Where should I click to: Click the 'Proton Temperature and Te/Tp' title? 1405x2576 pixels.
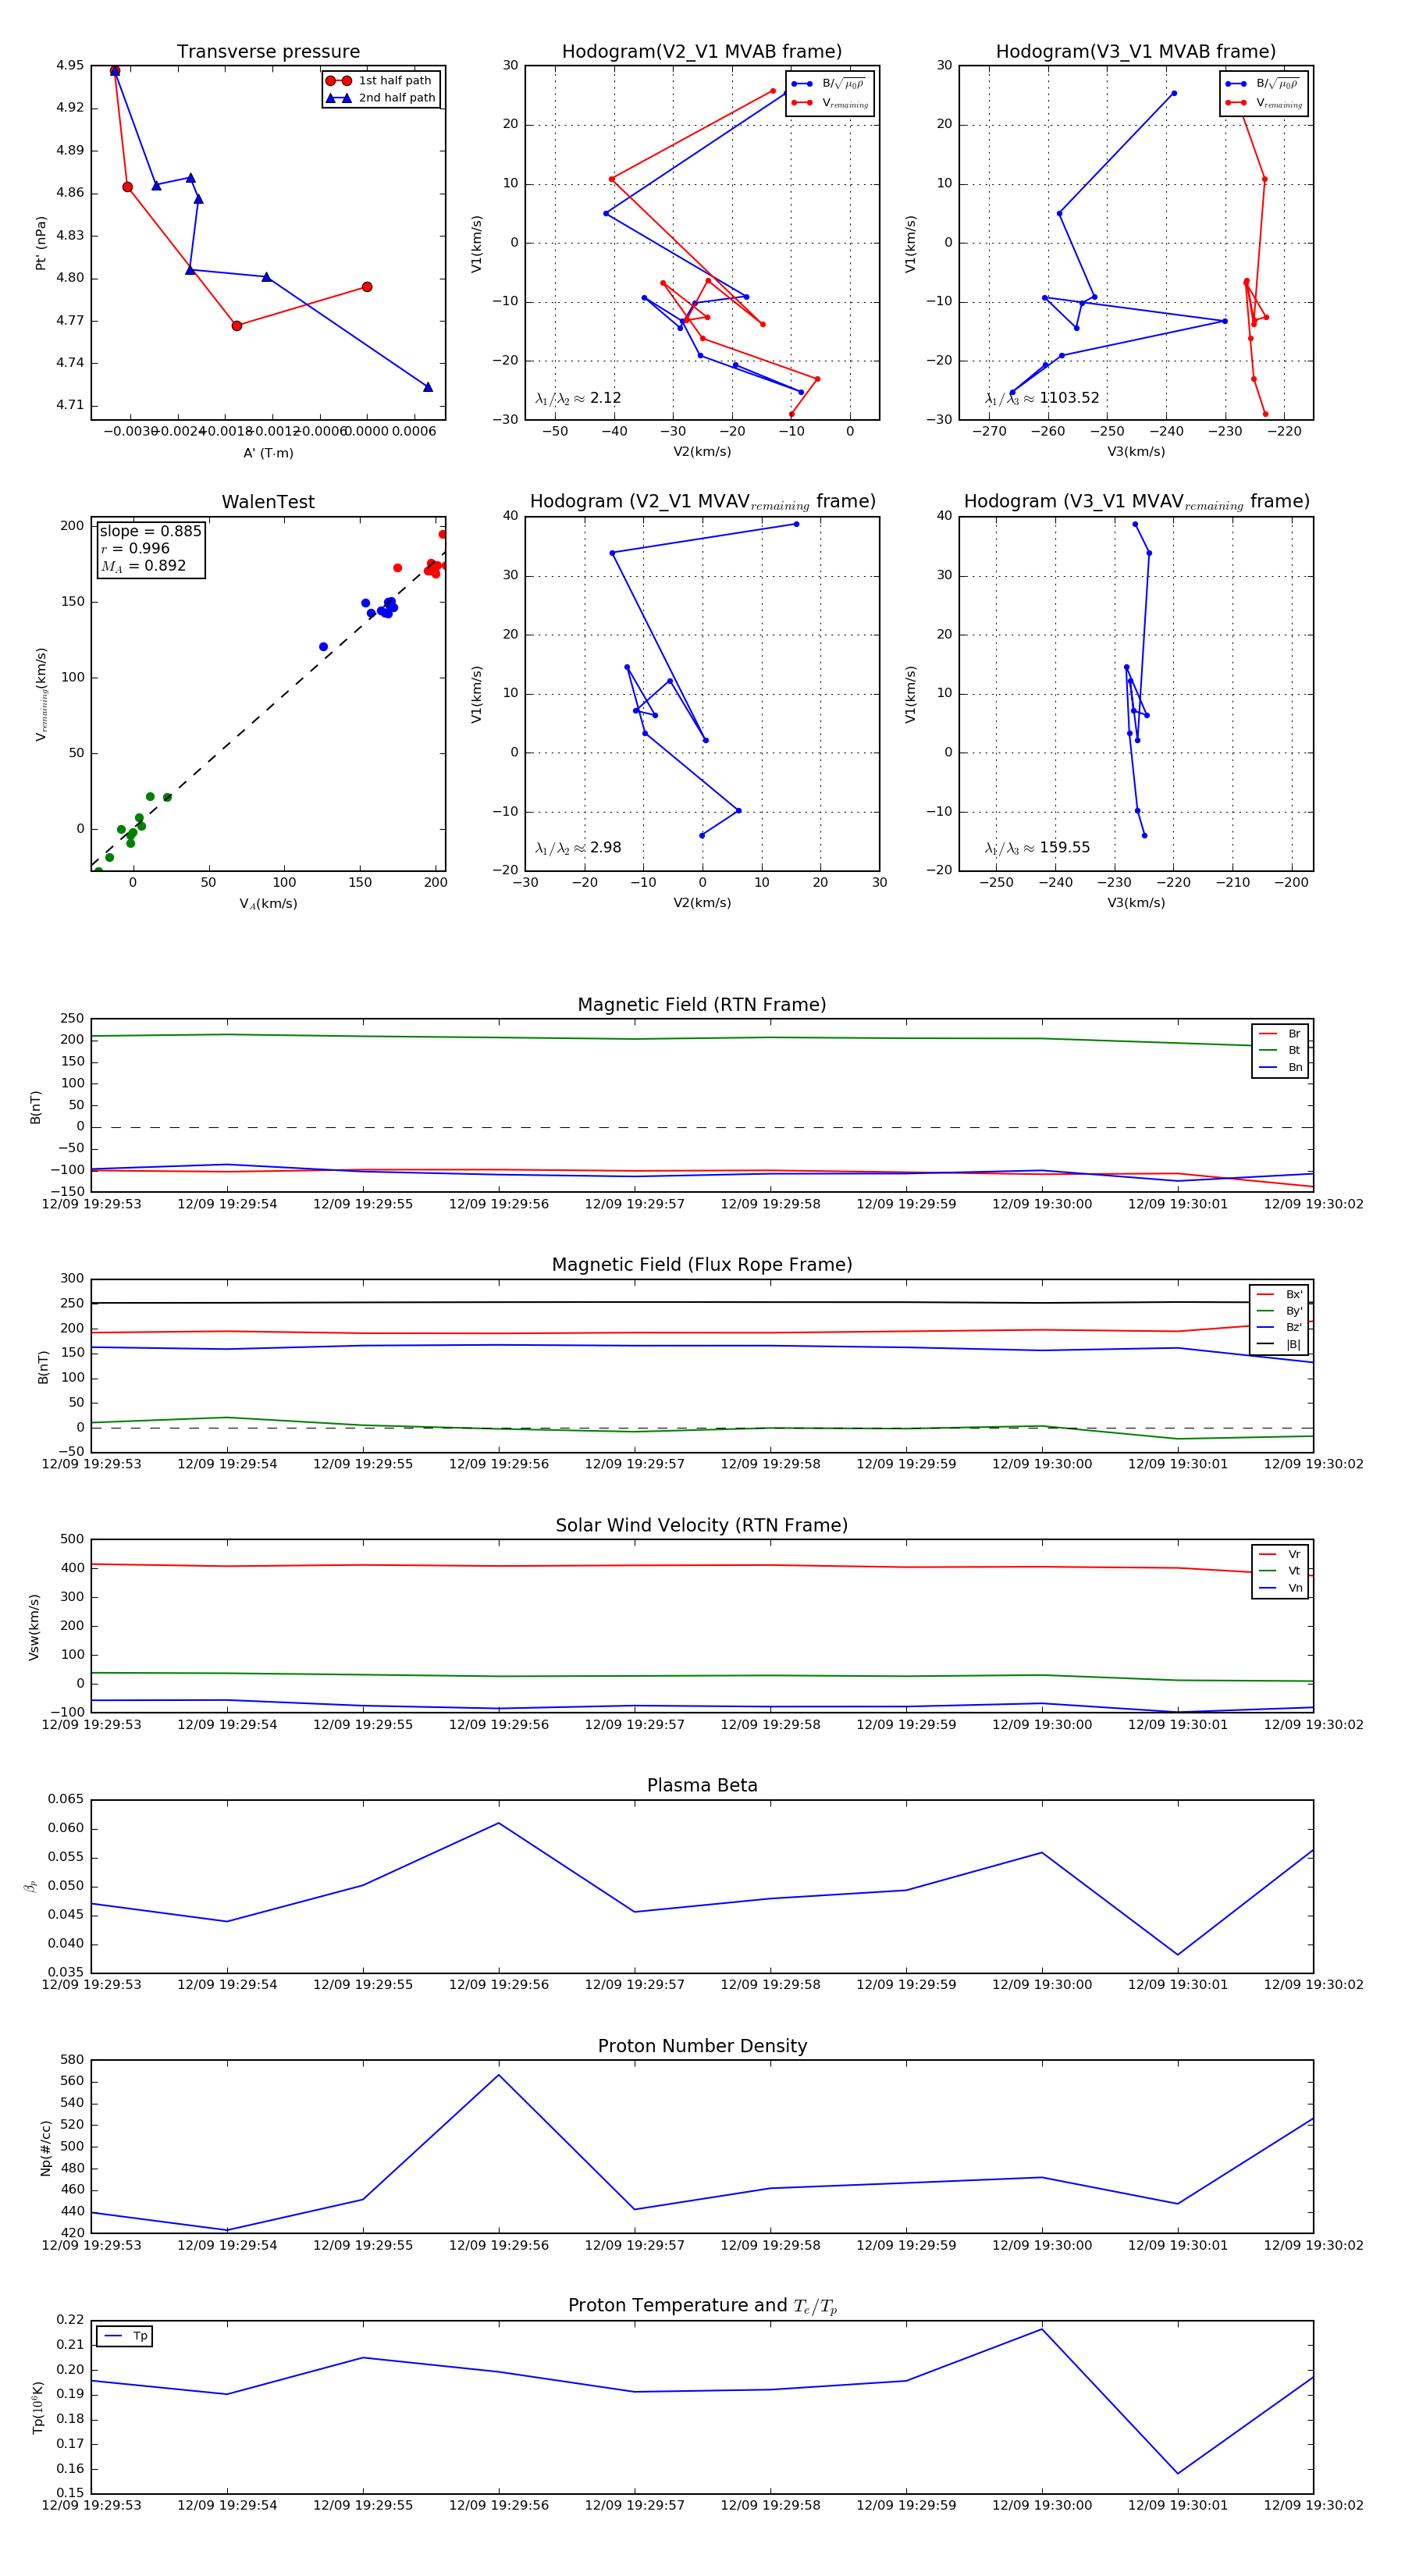point(702,2306)
